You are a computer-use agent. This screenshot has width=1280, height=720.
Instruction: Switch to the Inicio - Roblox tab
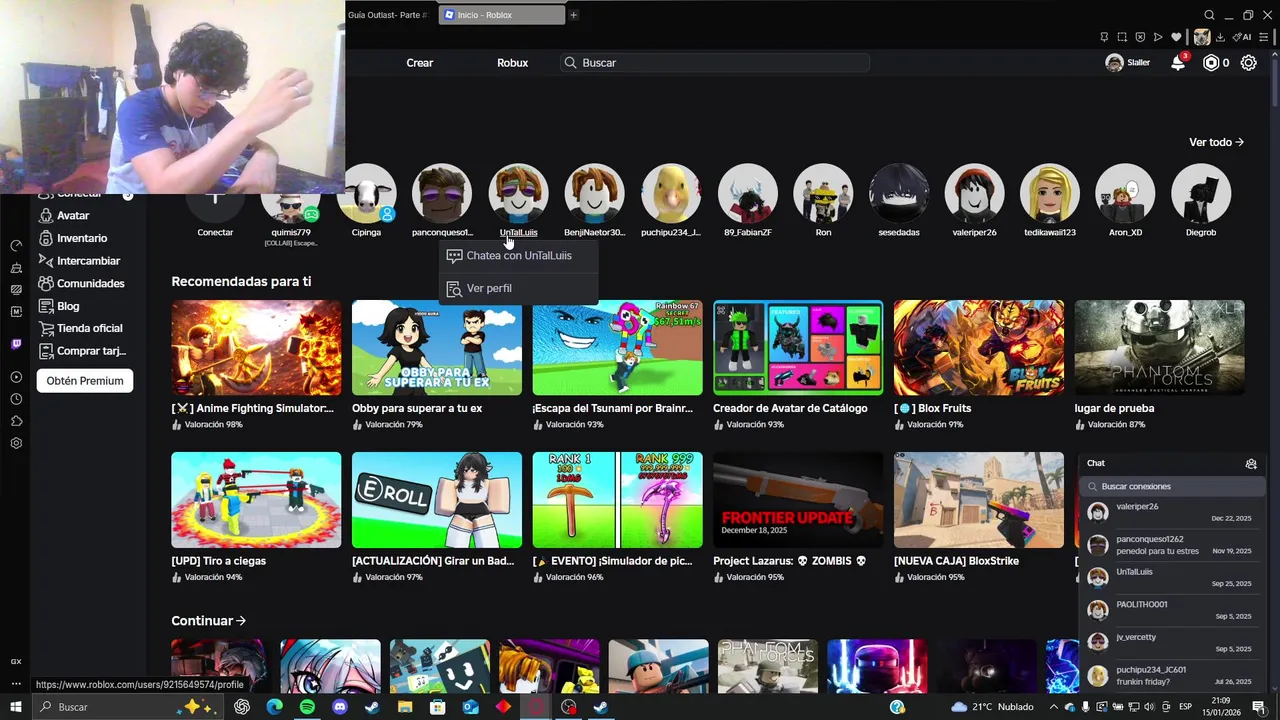501,15
